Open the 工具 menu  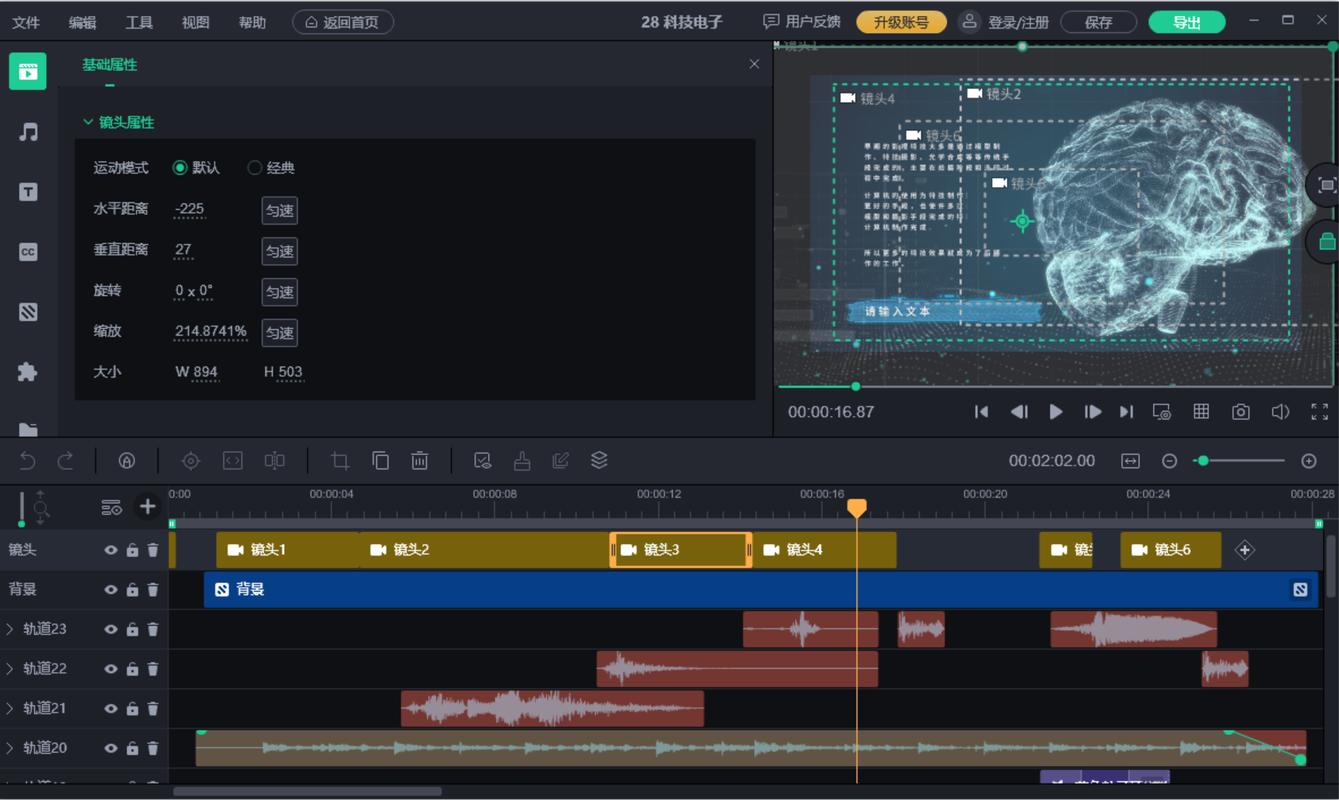(139, 22)
